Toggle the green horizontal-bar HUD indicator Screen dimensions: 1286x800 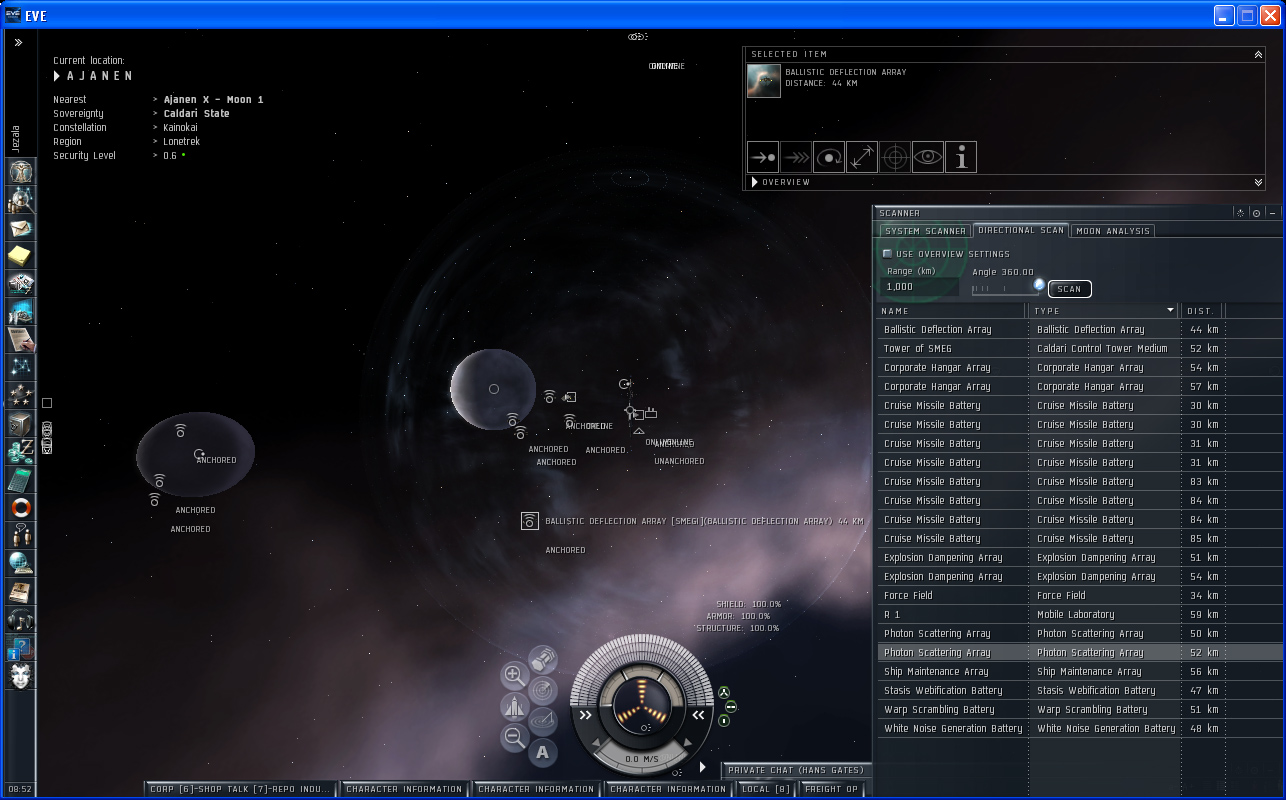click(x=731, y=707)
